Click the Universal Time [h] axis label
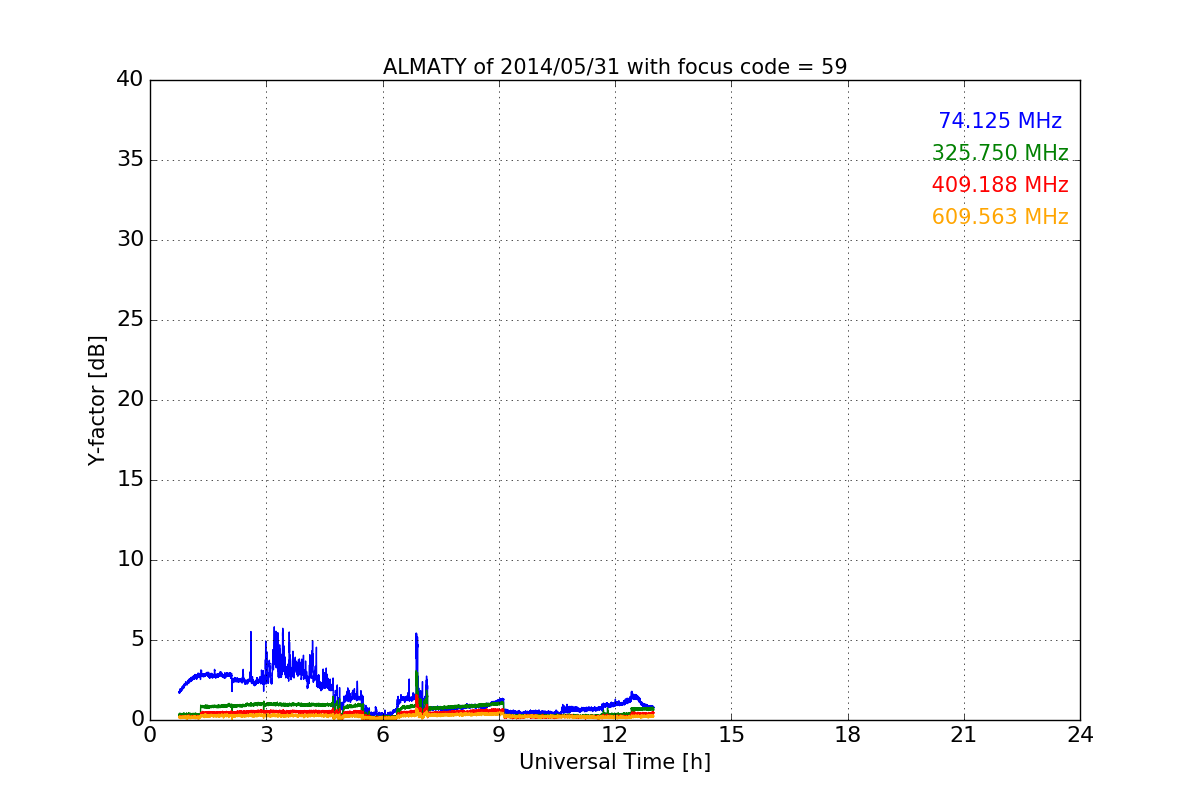The height and width of the screenshot is (800, 1200). (x=615, y=762)
